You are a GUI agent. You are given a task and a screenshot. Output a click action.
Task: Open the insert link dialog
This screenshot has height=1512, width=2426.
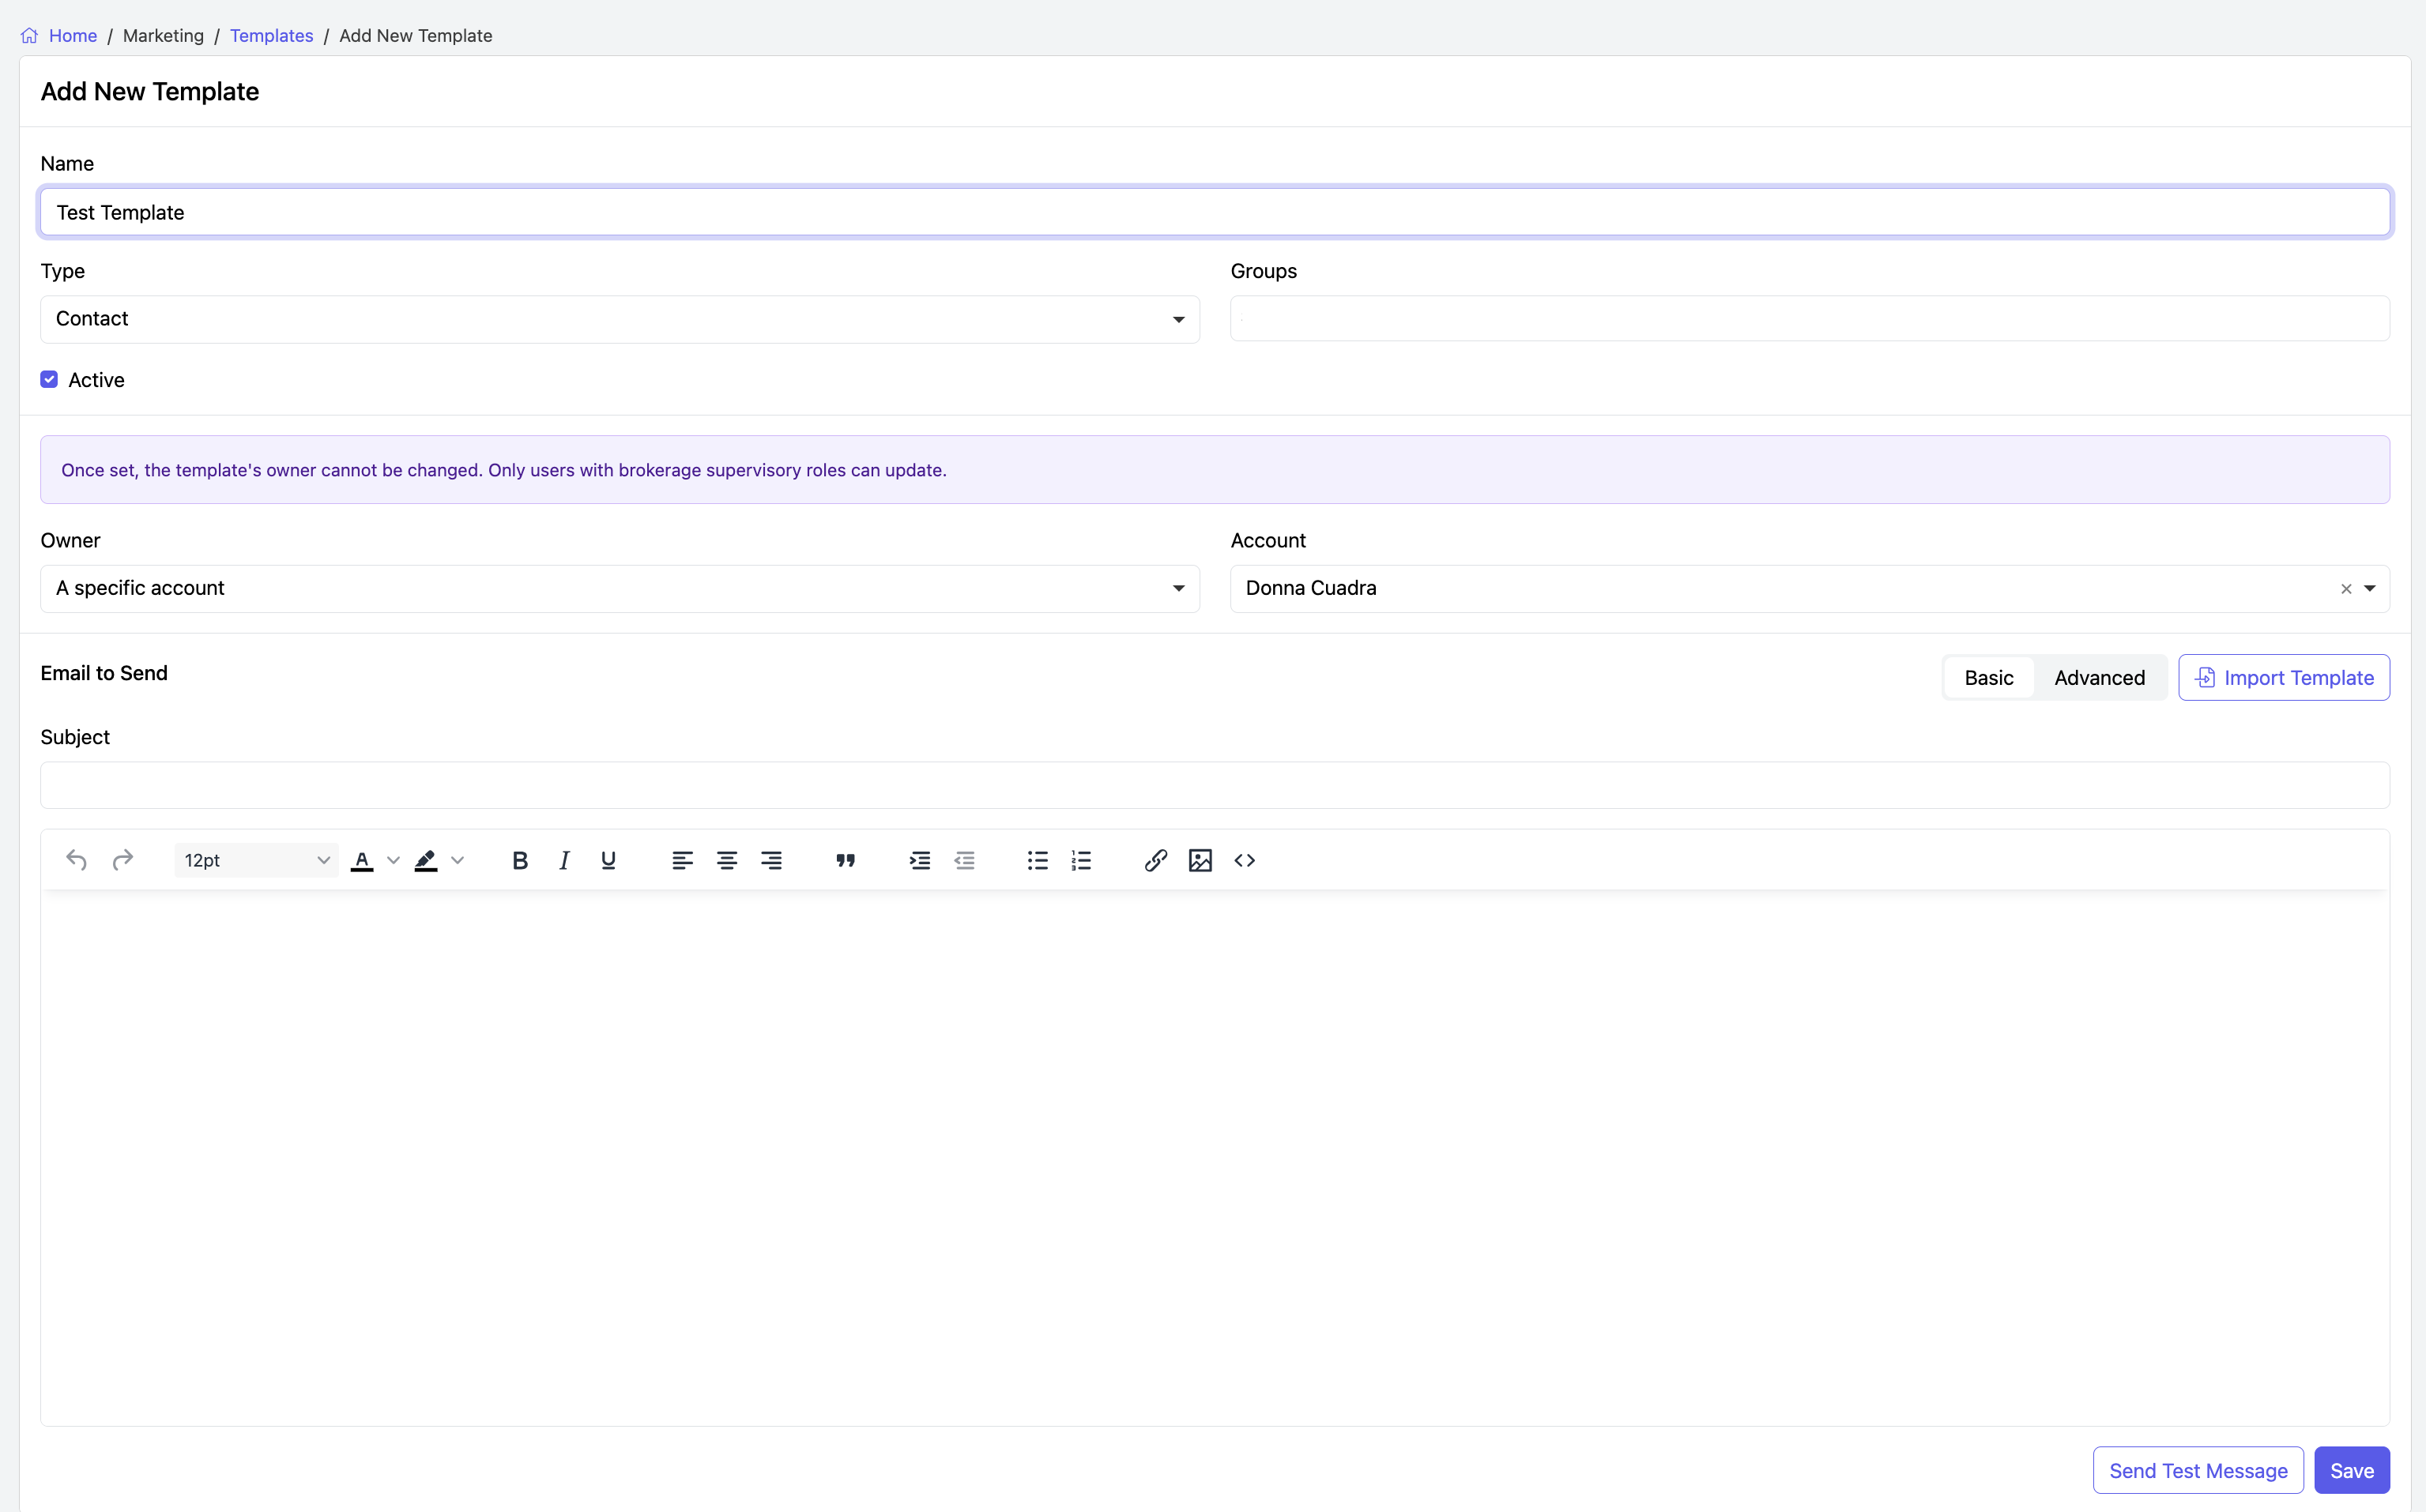[x=1156, y=860]
